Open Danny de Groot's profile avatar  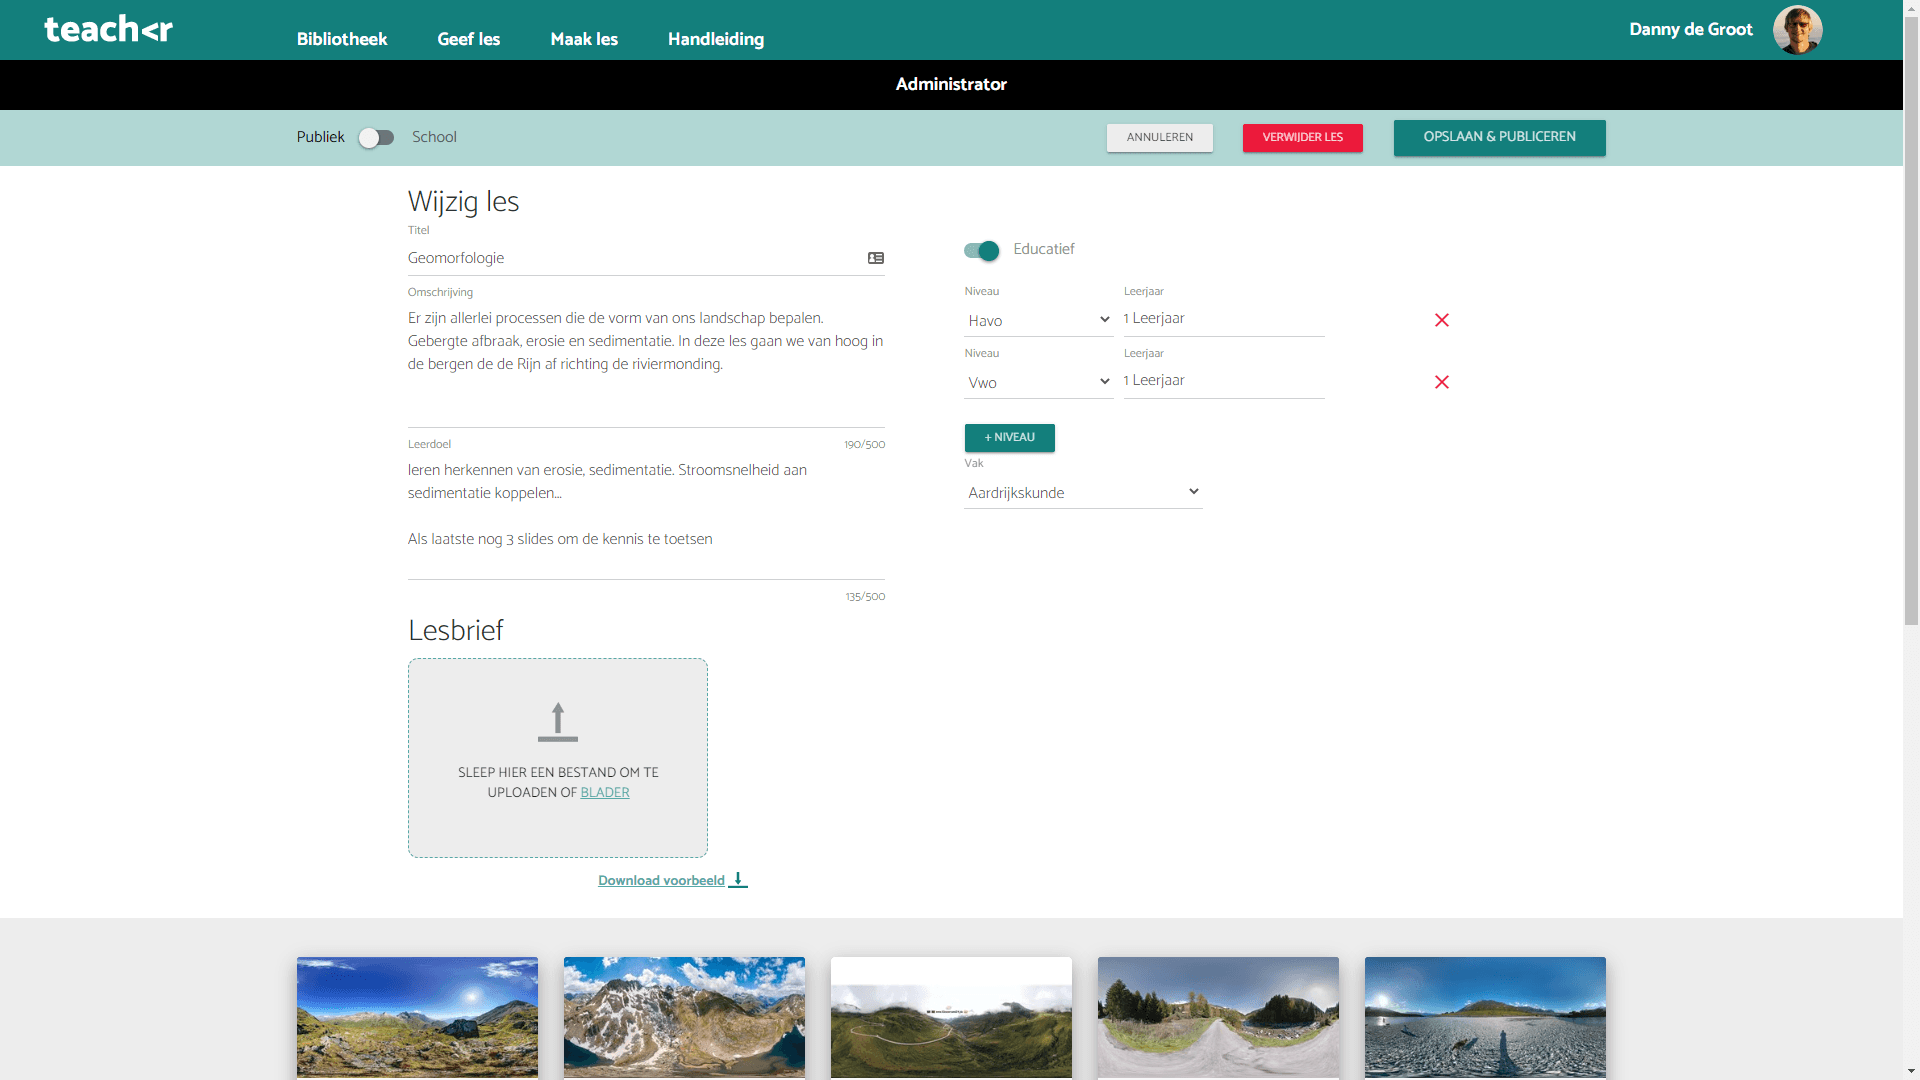(1797, 30)
